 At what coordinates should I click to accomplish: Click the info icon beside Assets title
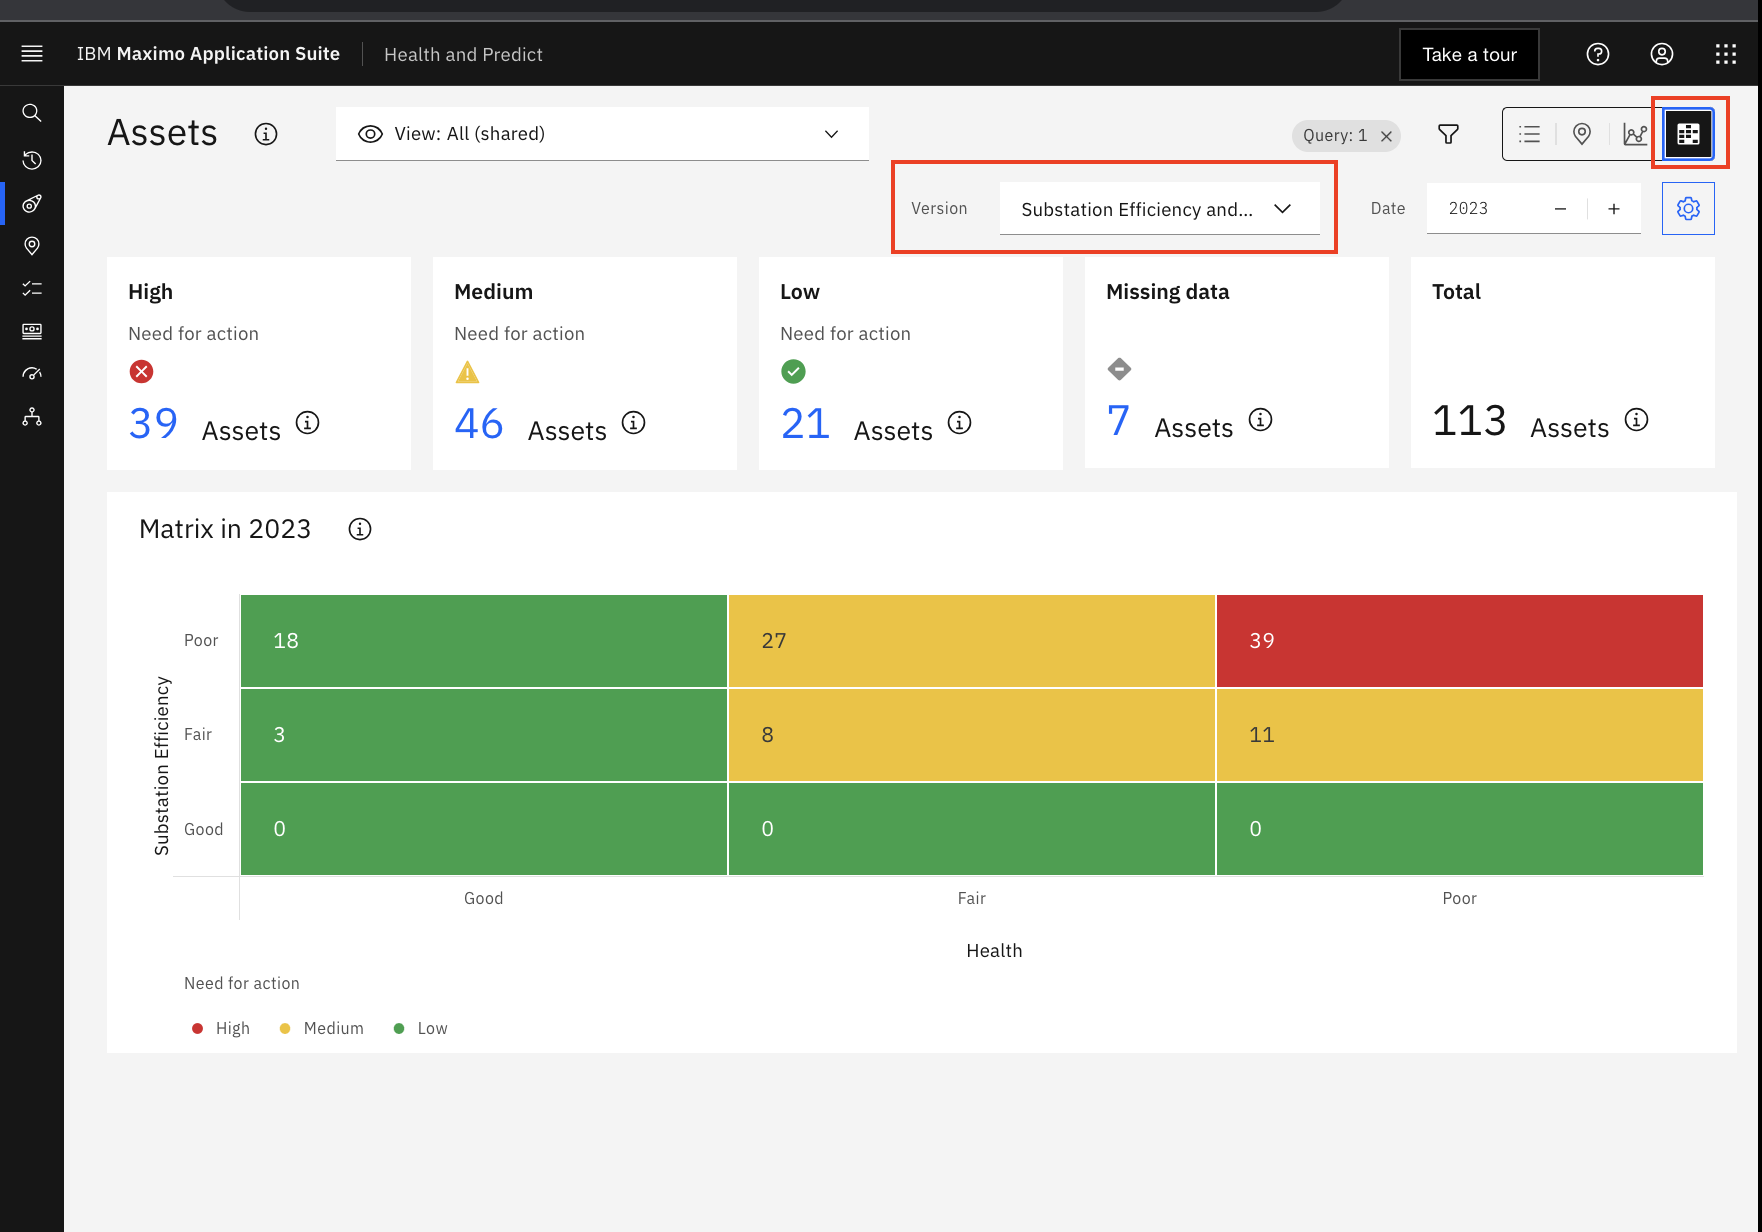point(266,134)
